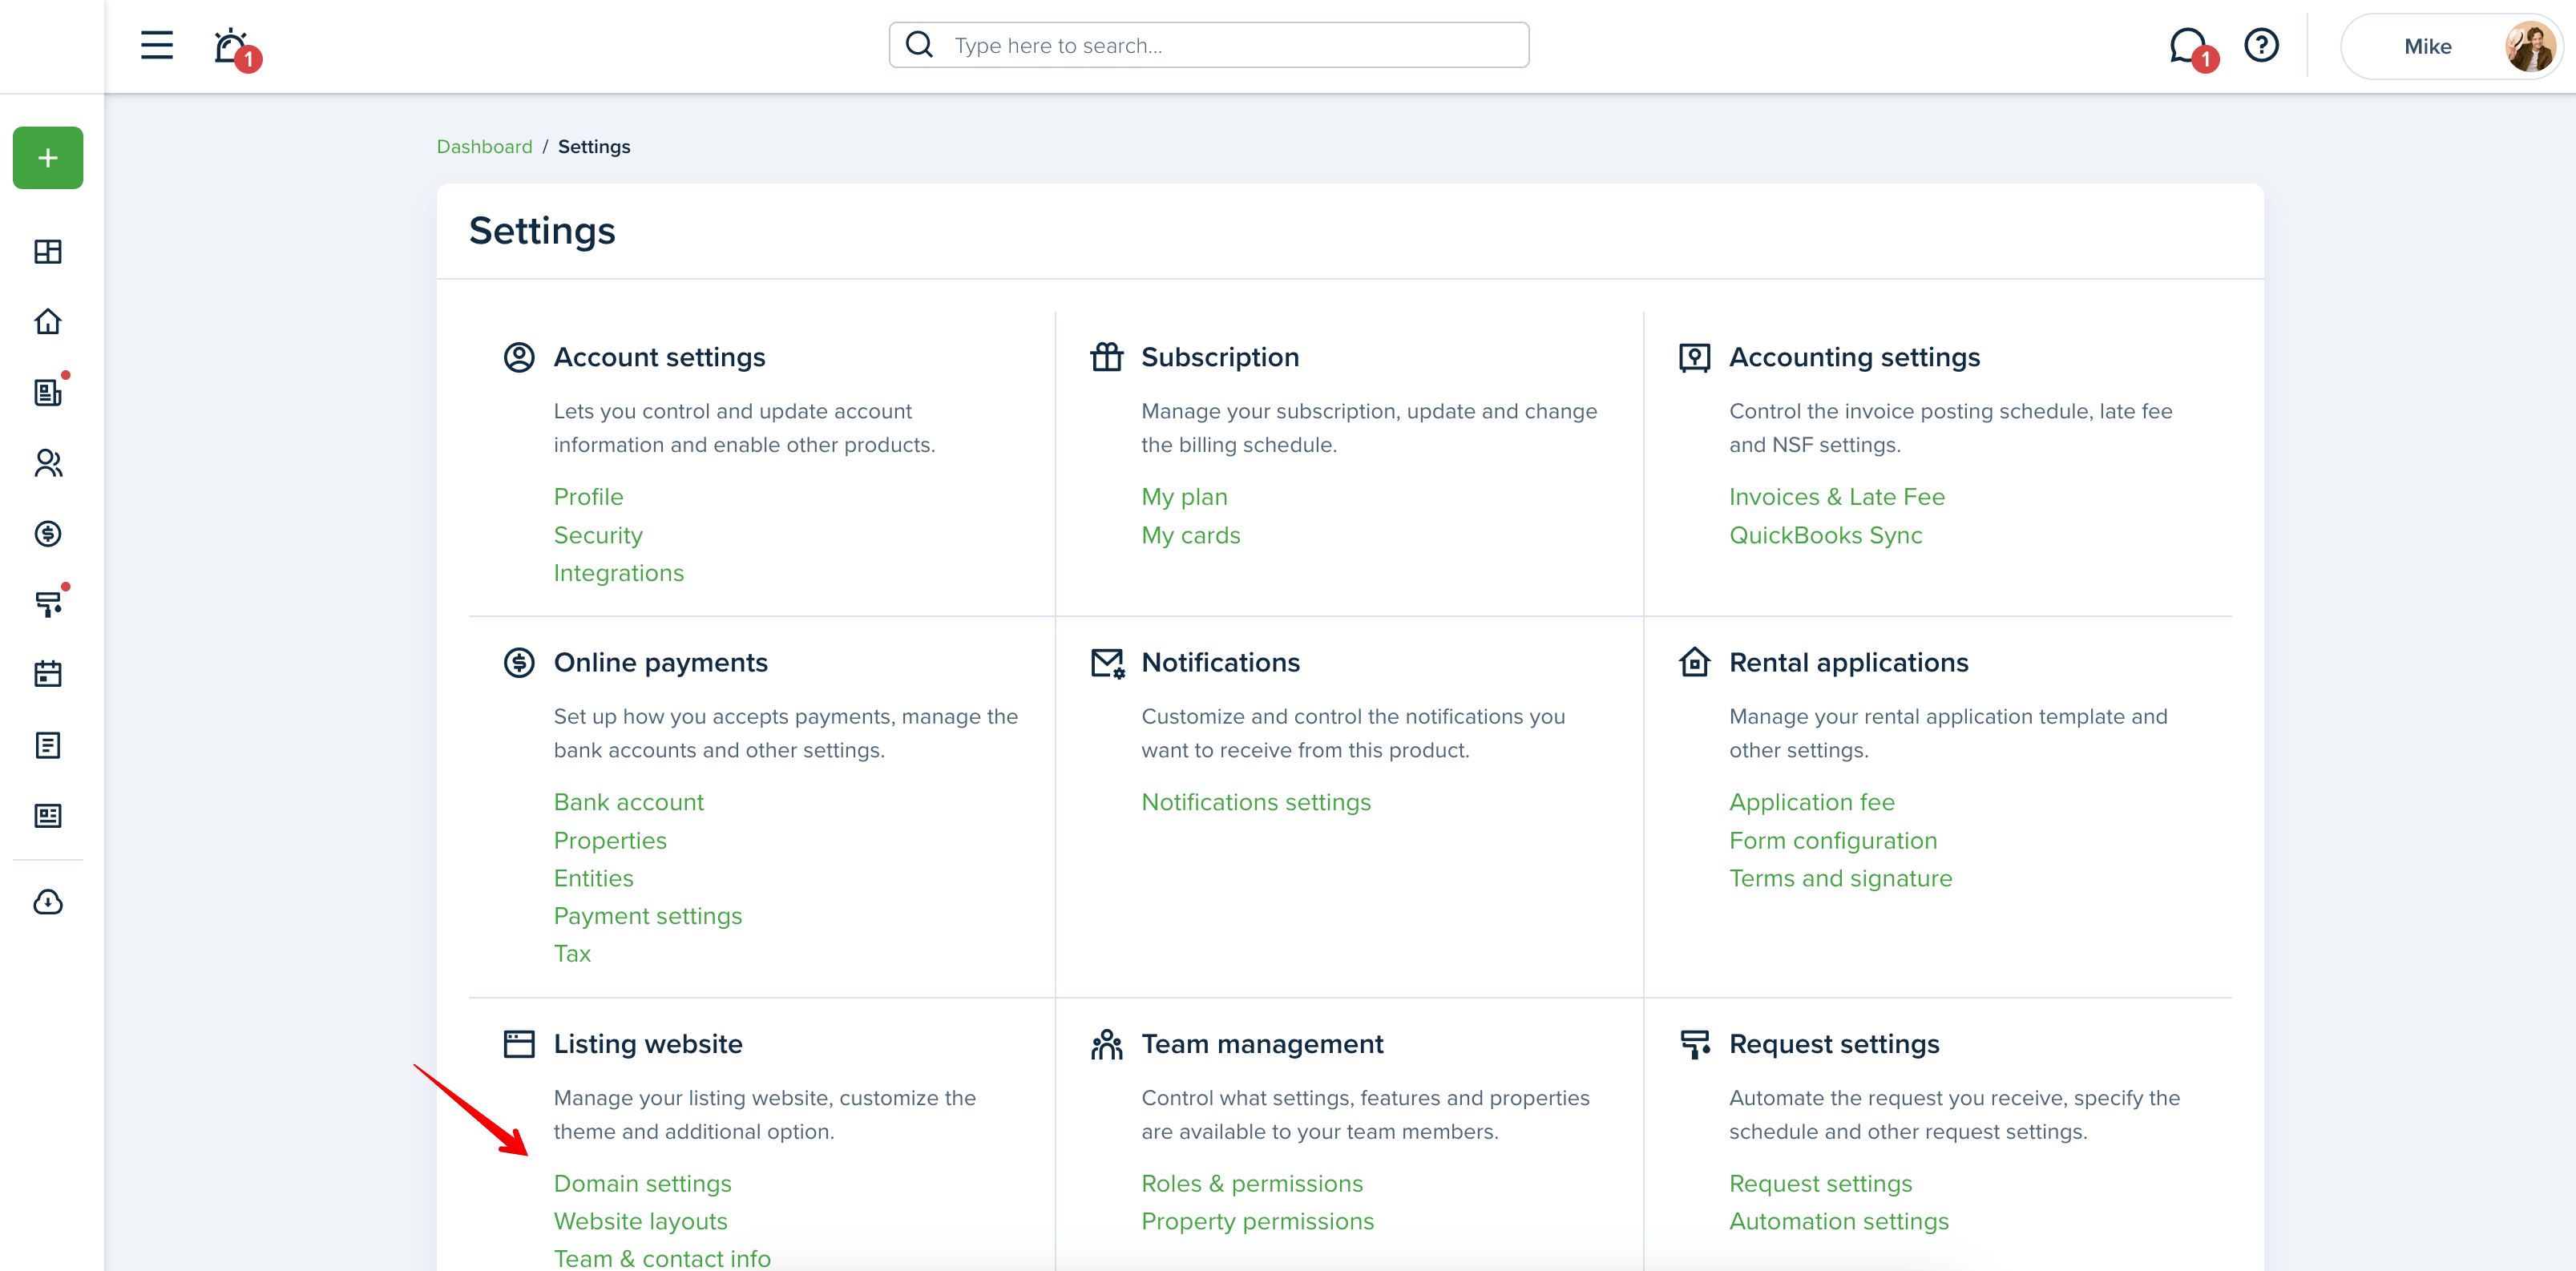Open the help question mark
This screenshot has width=2576, height=1271.
coord(2261,46)
